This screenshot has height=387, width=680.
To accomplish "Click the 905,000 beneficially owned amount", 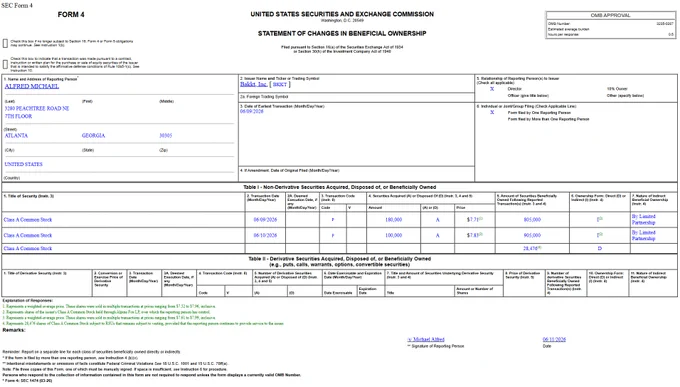I will click(x=532, y=236).
